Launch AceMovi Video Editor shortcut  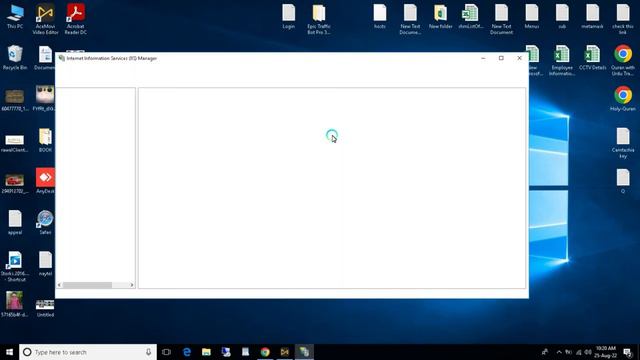click(45, 19)
